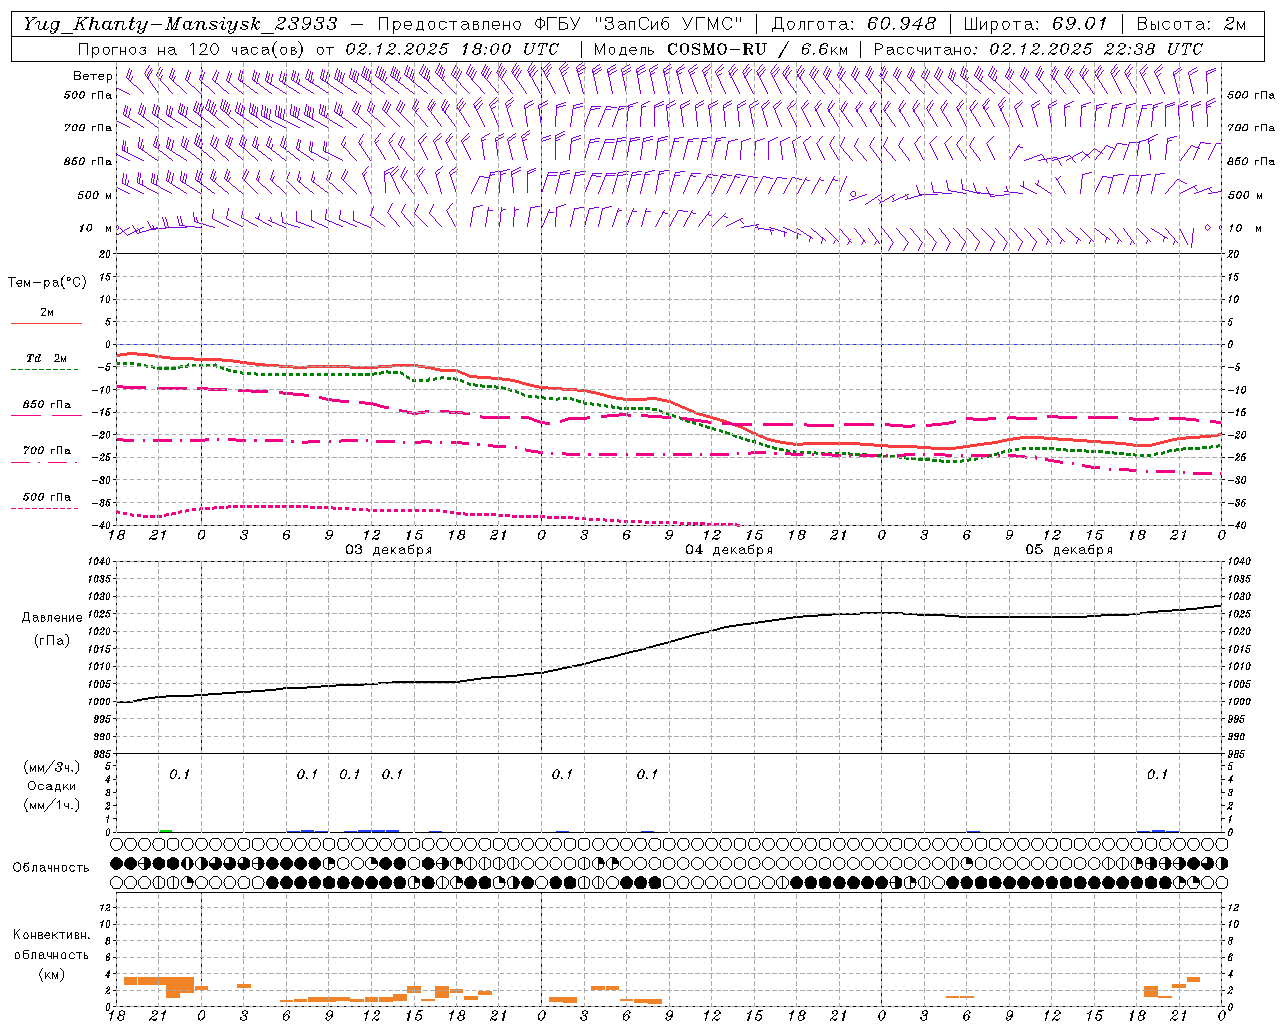Viewport: 1280px width, 1024px height.
Task: Click the magenta dotted legend line under the 500 гПа temperature legend
Action: point(45,508)
